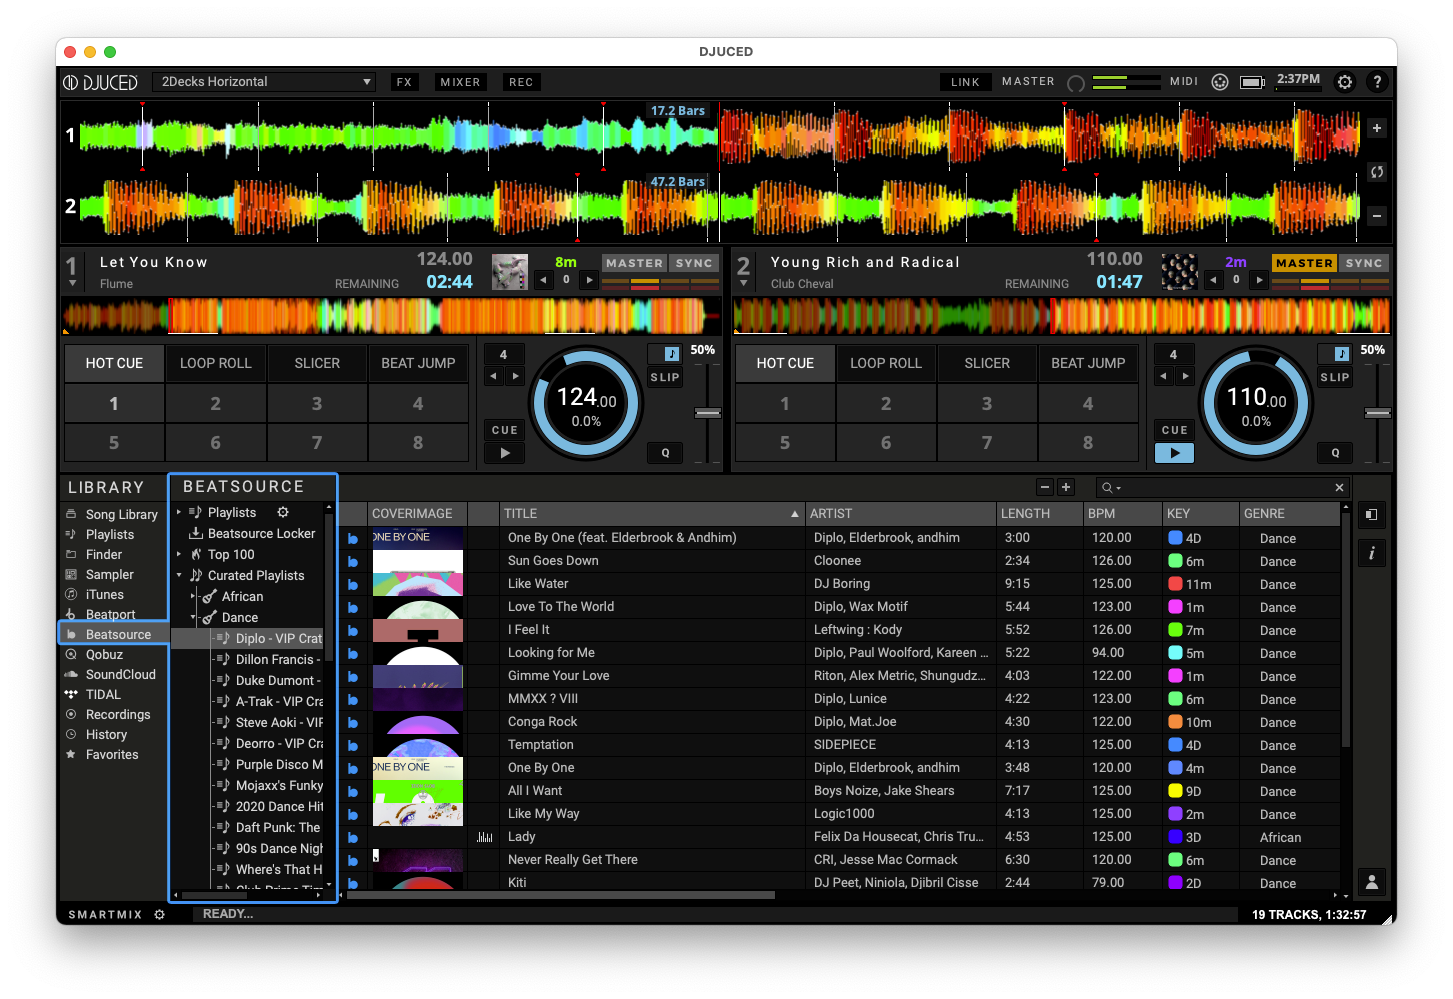1453x999 pixels.
Task: Select the track Conga Rock in the list
Action: tap(542, 721)
